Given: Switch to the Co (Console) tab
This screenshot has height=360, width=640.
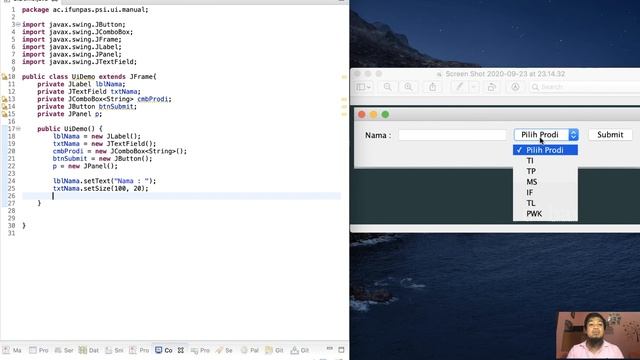Looking at the screenshot, I should coord(164,350).
